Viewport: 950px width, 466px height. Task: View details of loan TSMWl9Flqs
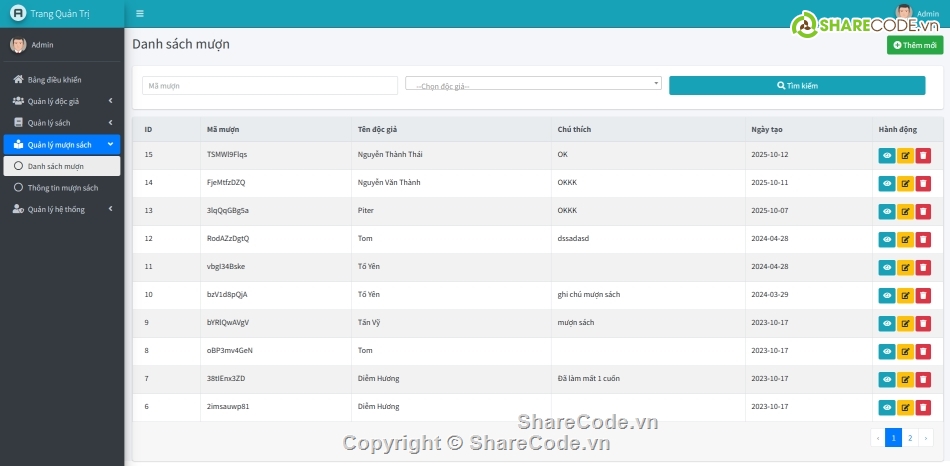pyautogui.click(x=886, y=155)
